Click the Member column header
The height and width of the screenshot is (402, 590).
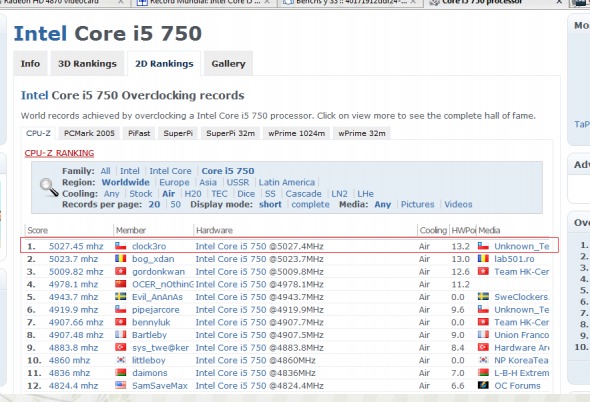[x=131, y=230]
